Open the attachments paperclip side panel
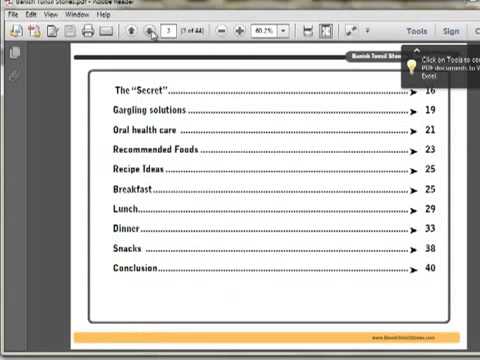The width and height of the screenshot is (480, 360). pyautogui.click(x=14, y=75)
